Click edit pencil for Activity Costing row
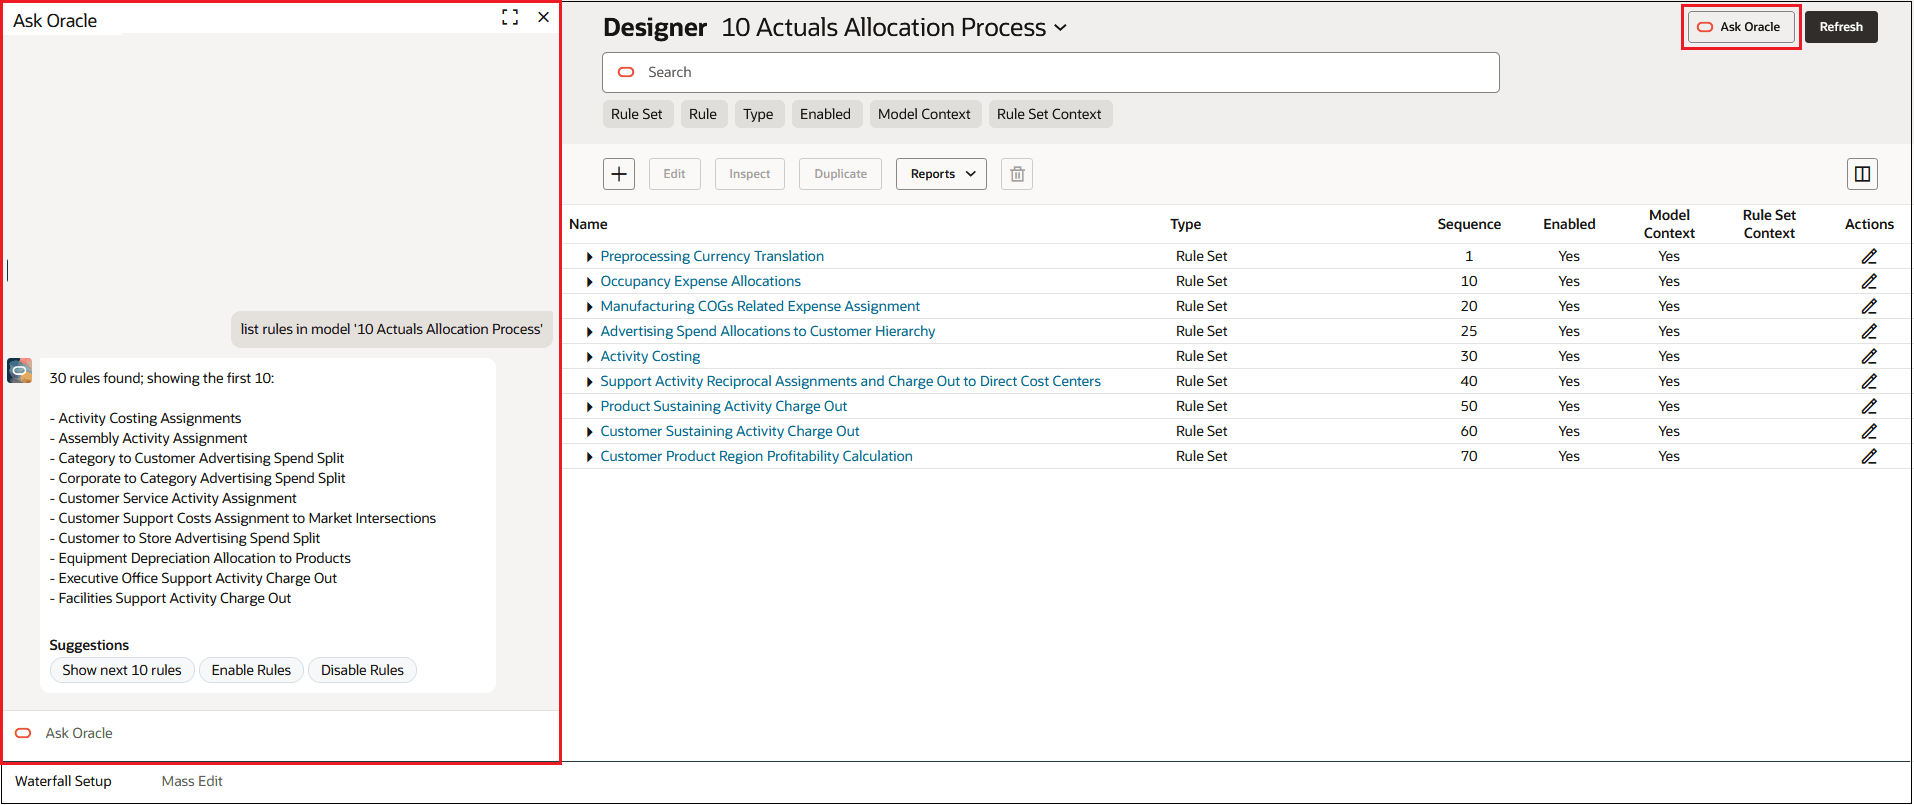This screenshot has width=1914, height=805. coord(1869,356)
